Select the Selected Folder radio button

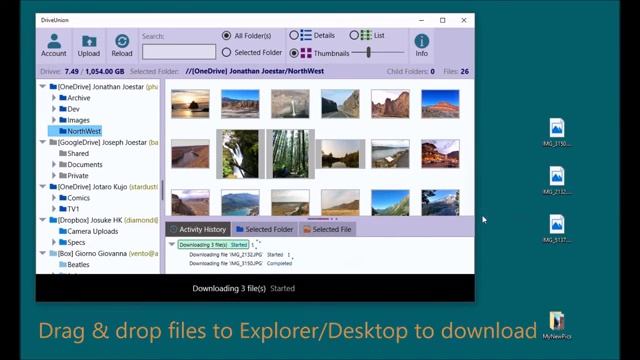click(226, 52)
